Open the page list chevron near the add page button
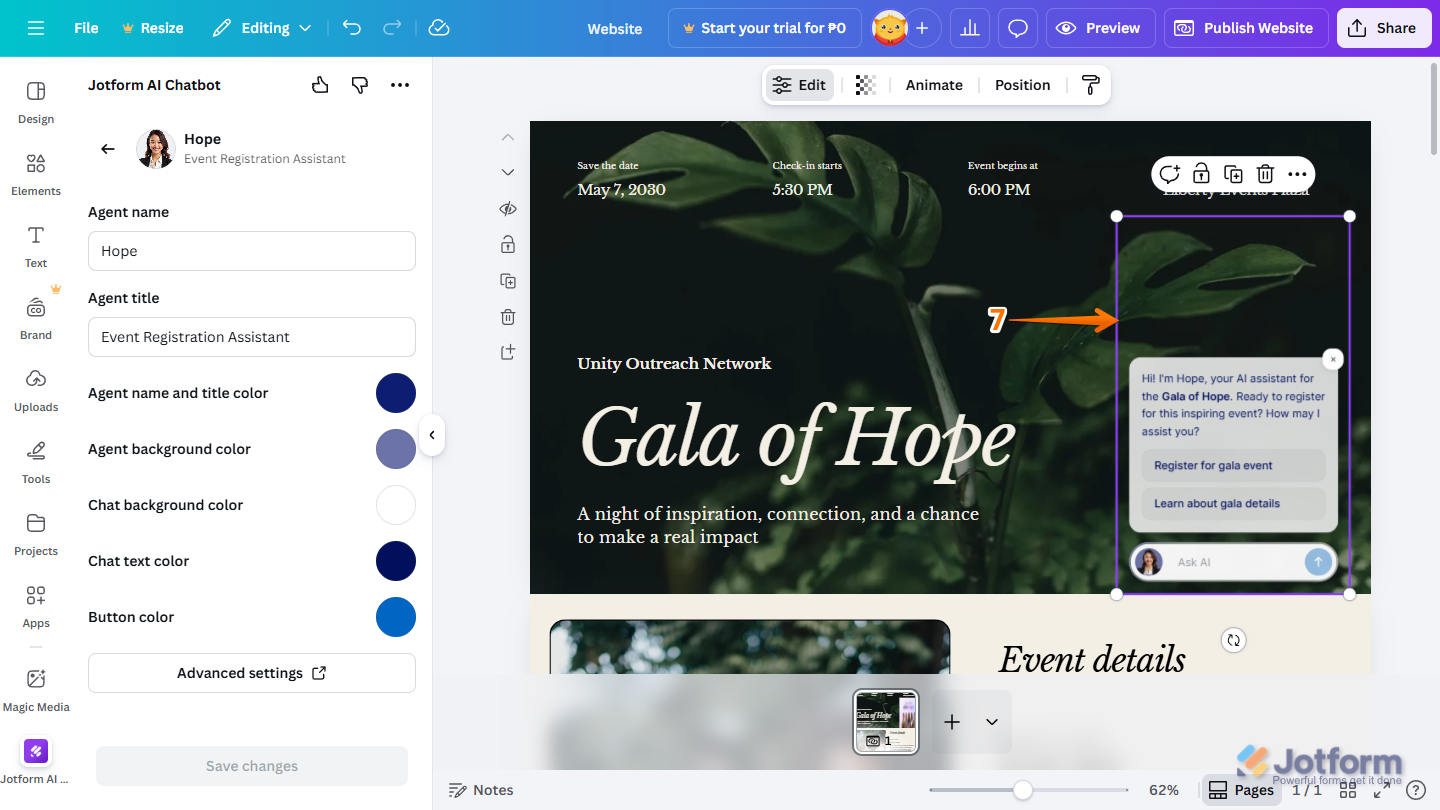 [991, 721]
